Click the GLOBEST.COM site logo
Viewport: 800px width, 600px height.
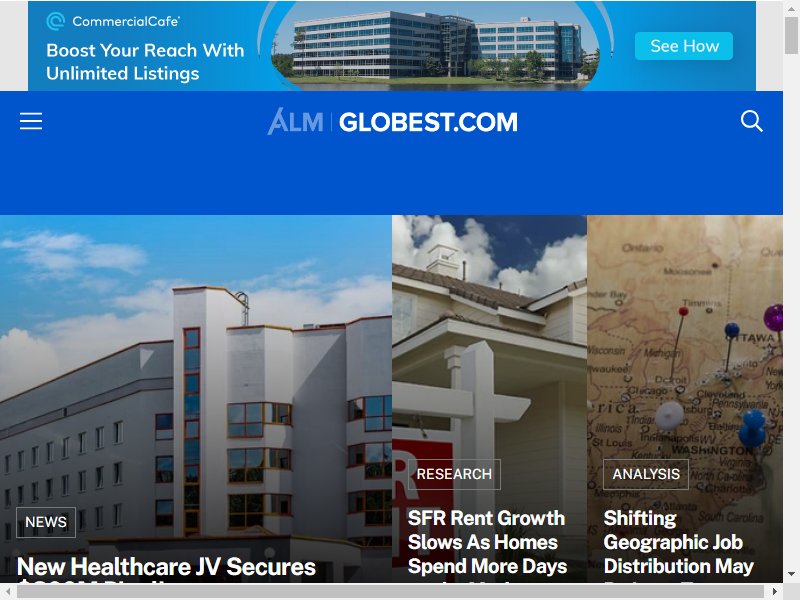(x=428, y=122)
